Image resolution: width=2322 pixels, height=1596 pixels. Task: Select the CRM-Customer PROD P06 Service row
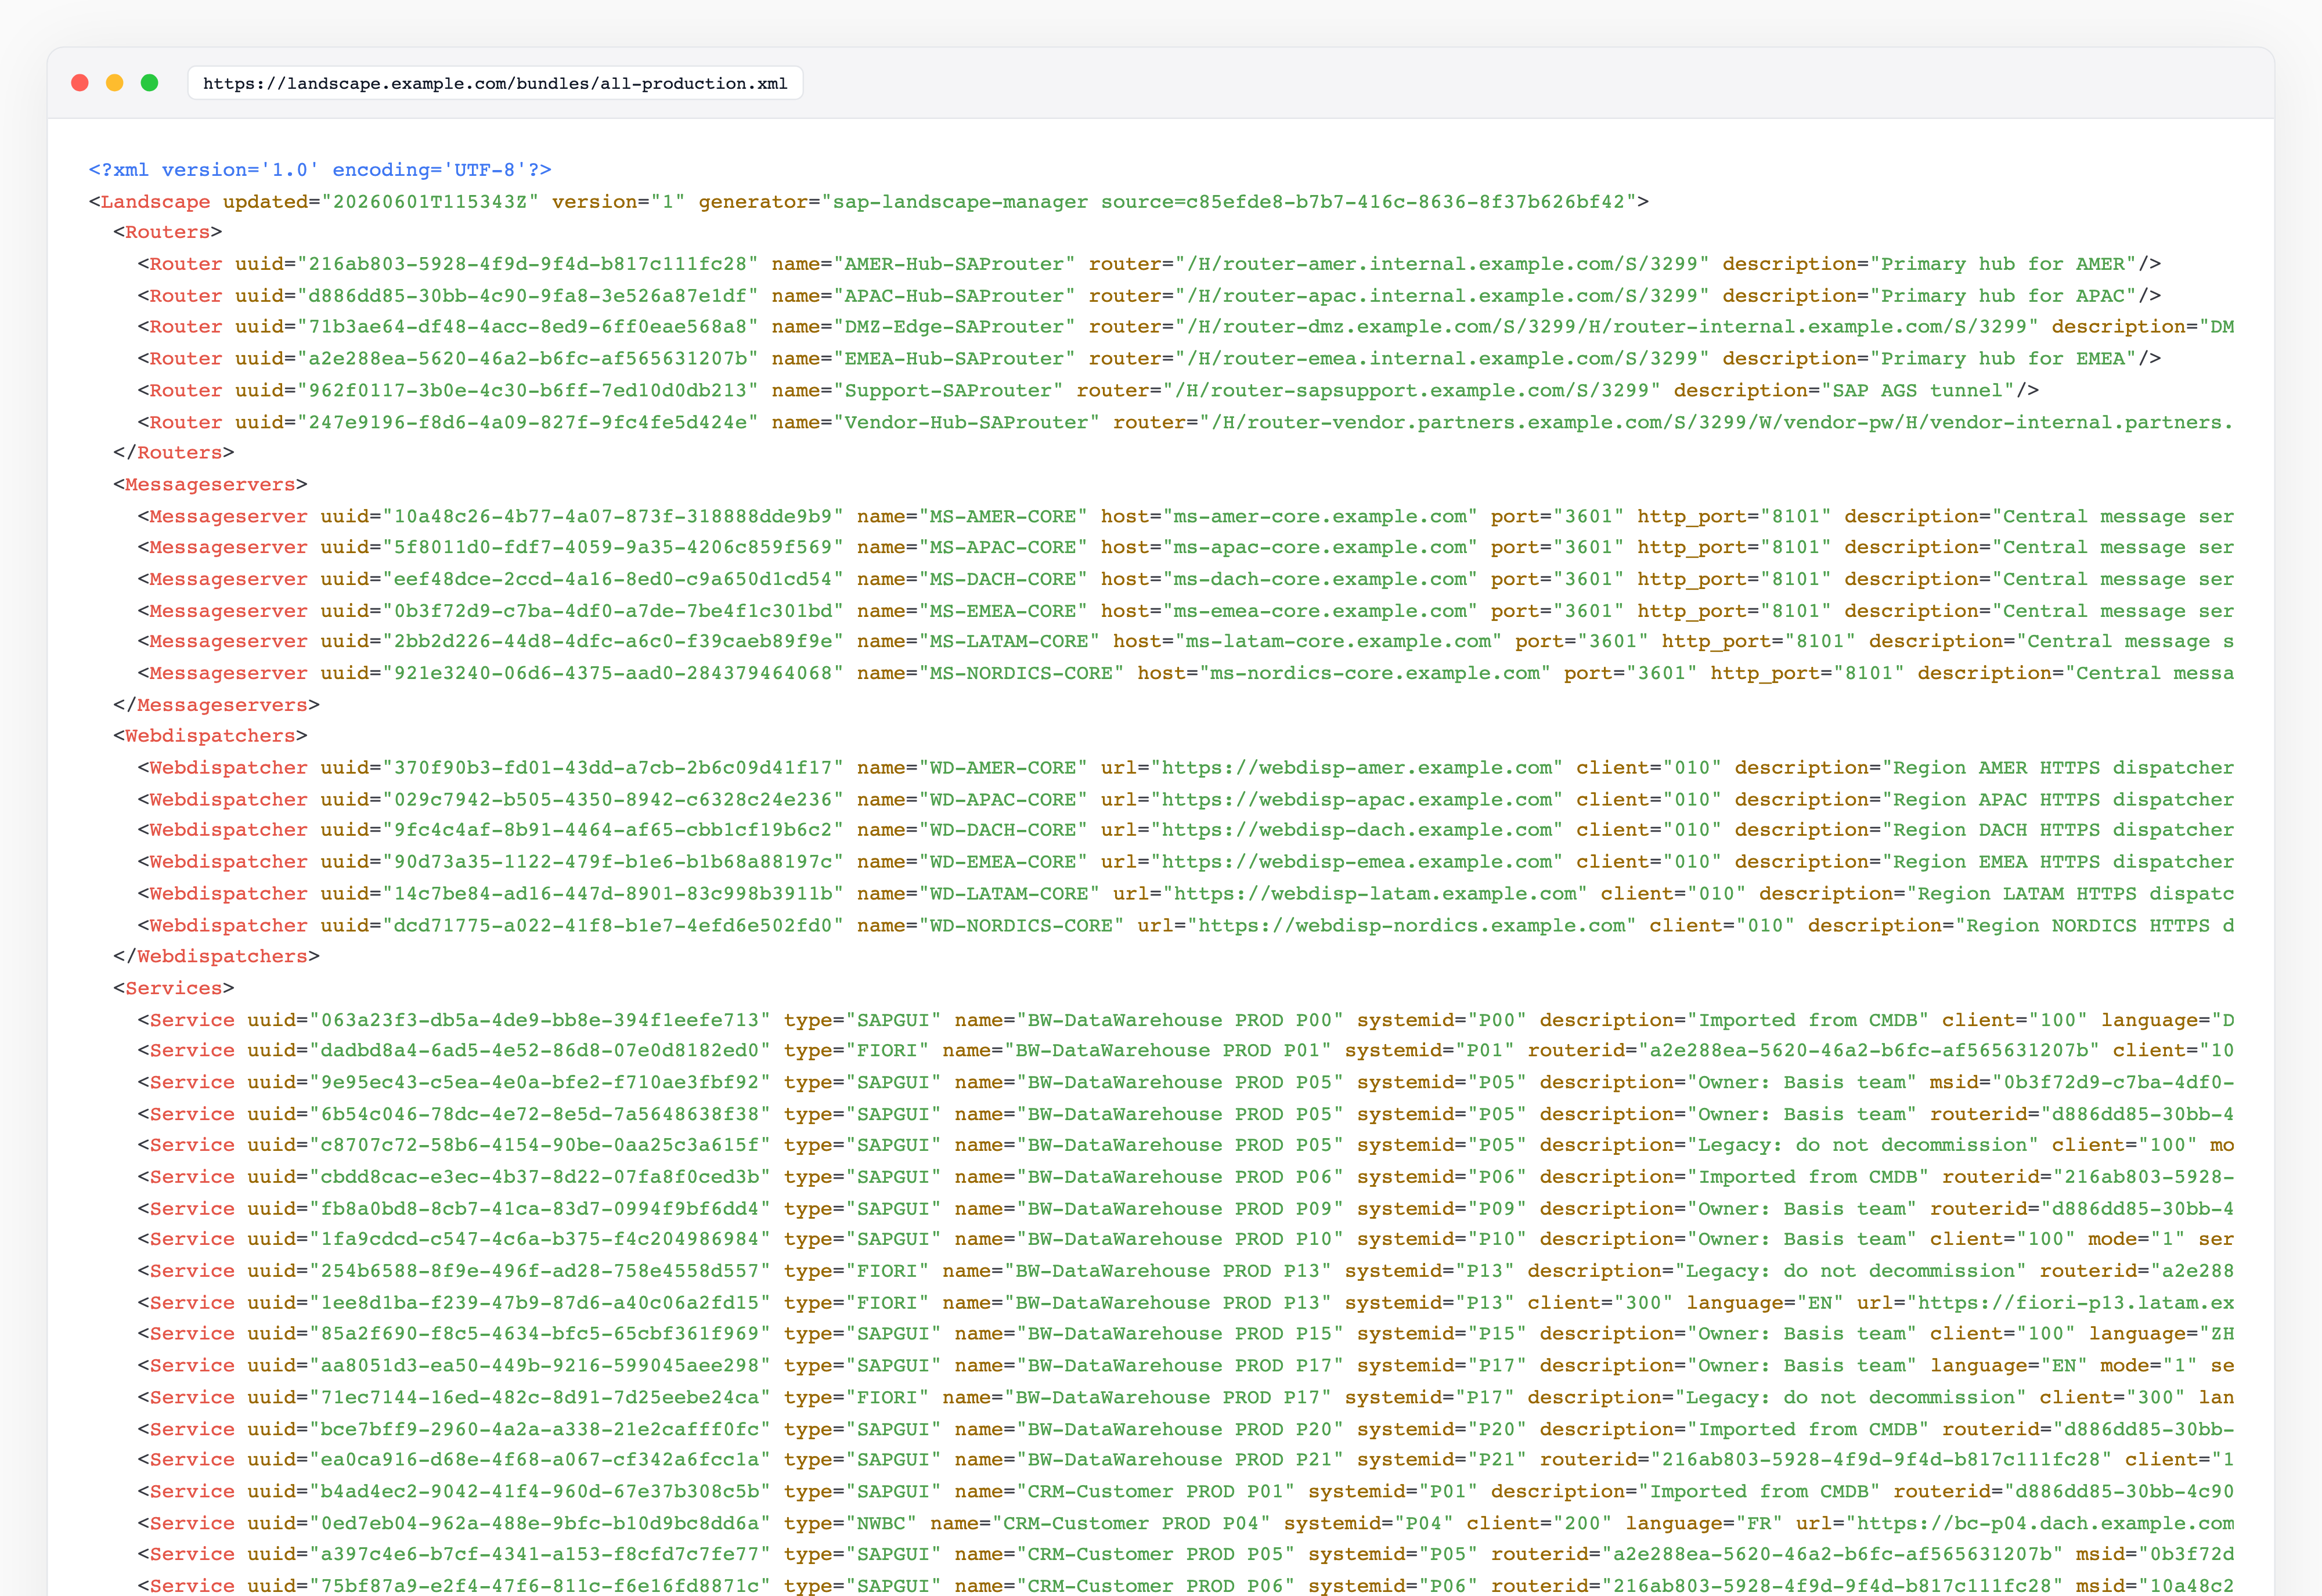1185,1585
